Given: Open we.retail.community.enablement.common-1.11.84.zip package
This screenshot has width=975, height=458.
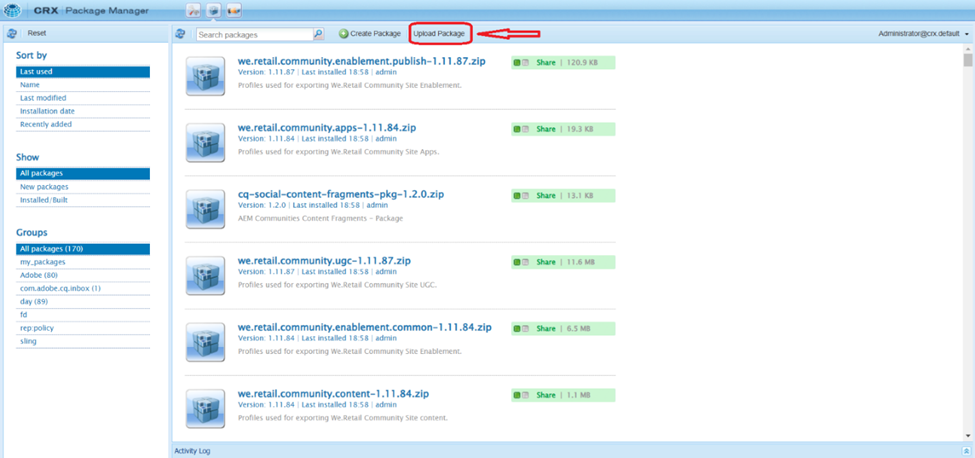Looking at the screenshot, I should coord(364,327).
